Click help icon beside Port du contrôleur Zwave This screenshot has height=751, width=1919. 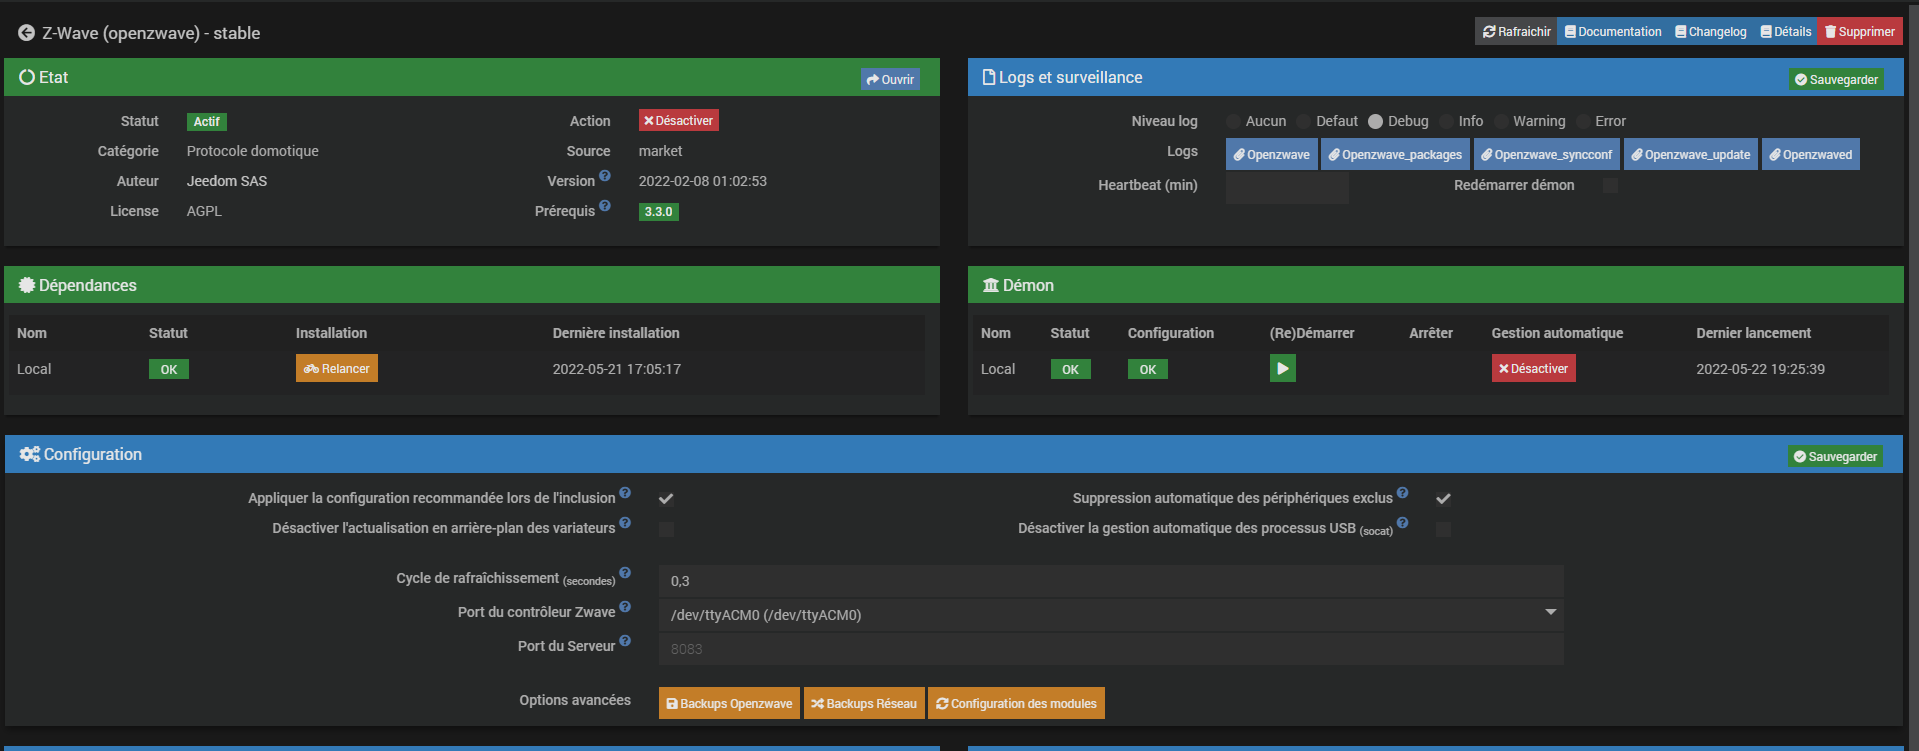(x=625, y=607)
